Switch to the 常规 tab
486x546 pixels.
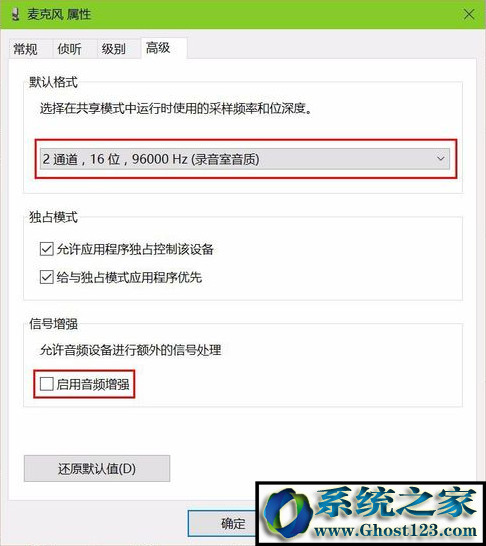(x=25, y=49)
